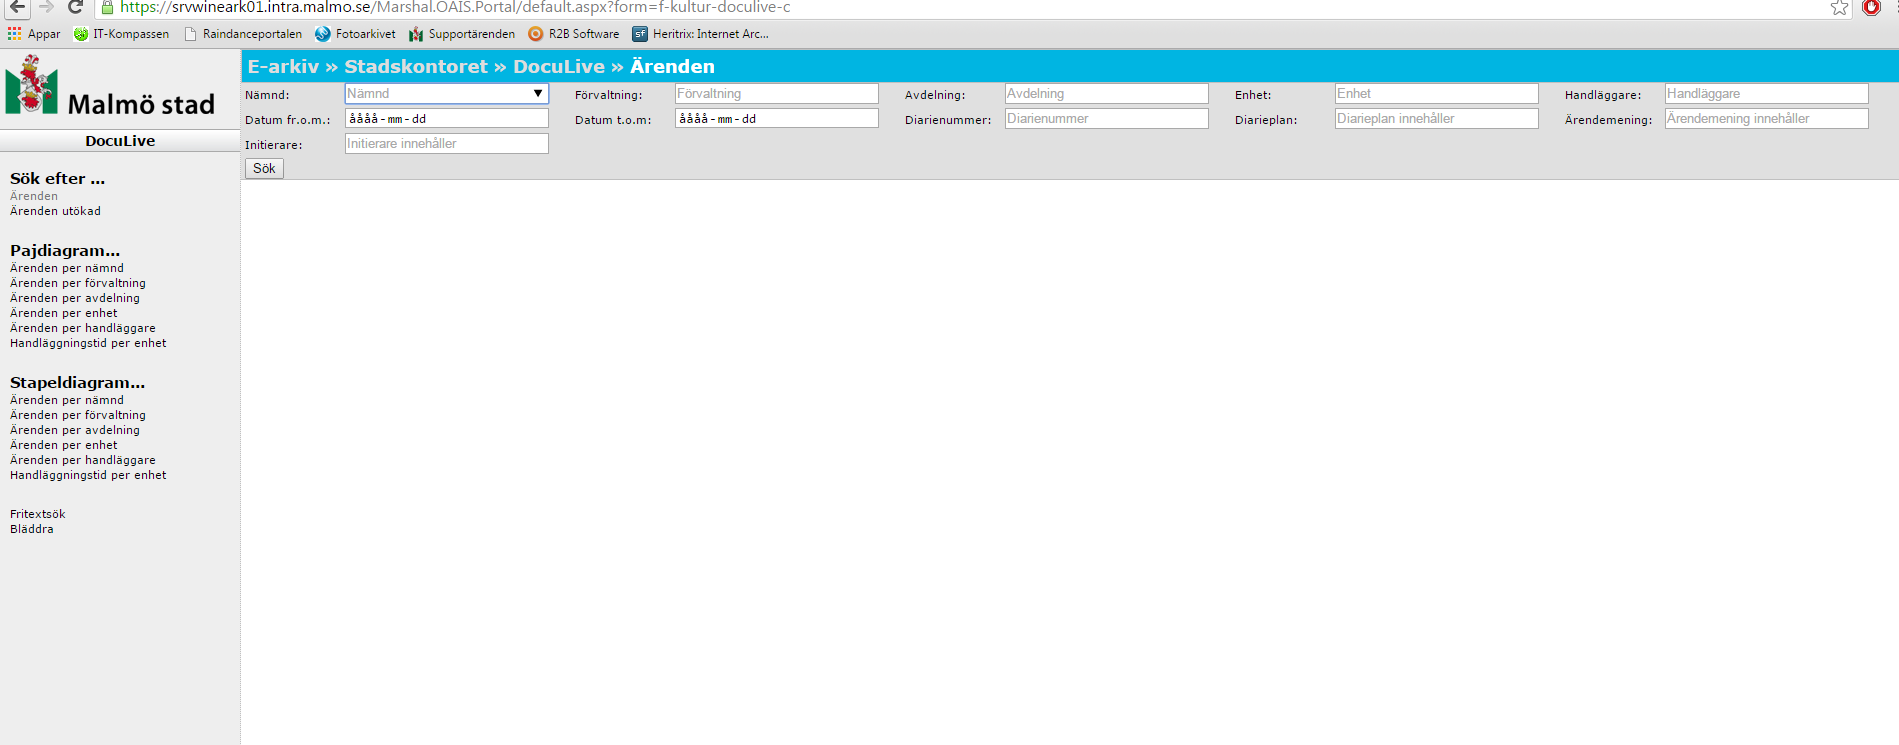The height and width of the screenshot is (745, 1899).
Task: Click the Ärendemening: field label
Action: point(1608,120)
